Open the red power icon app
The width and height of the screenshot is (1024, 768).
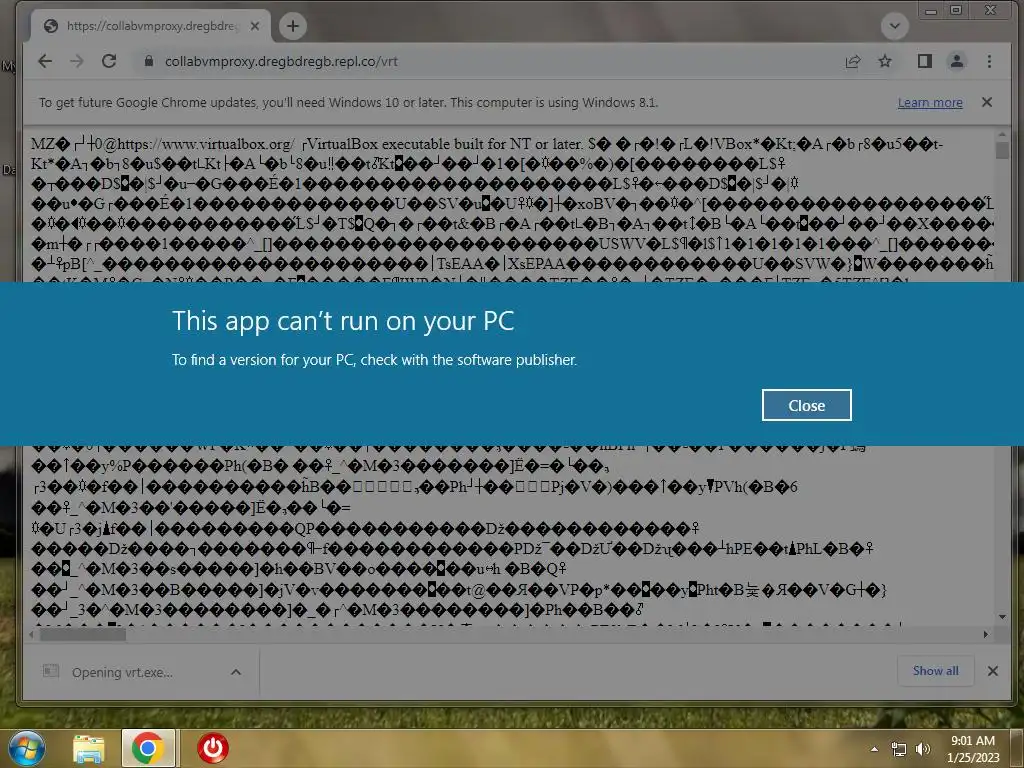(213, 748)
